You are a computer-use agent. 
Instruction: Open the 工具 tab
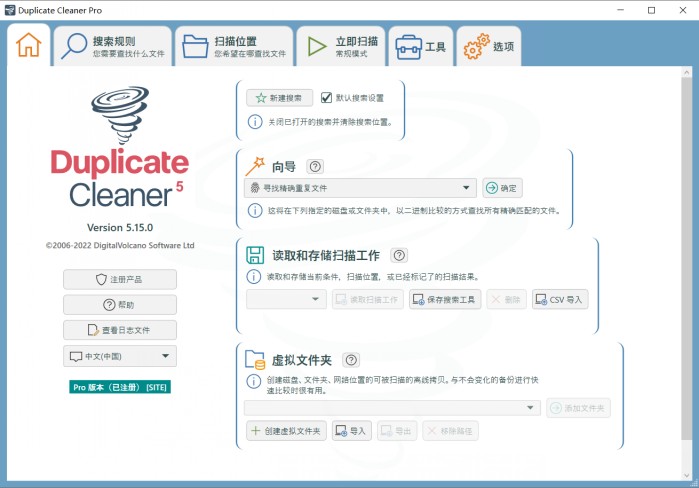tap(421, 46)
